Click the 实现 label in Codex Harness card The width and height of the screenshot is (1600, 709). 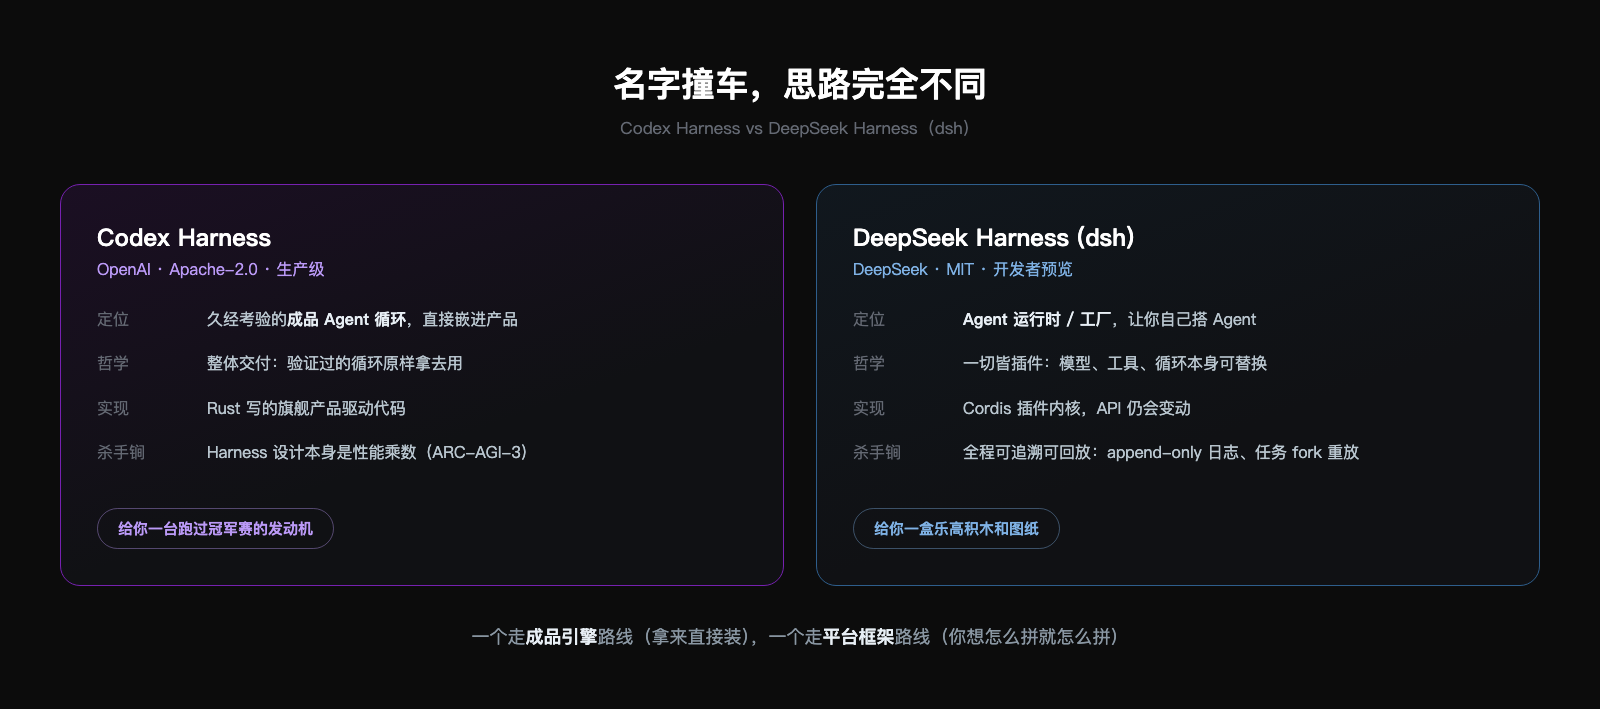(x=113, y=408)
